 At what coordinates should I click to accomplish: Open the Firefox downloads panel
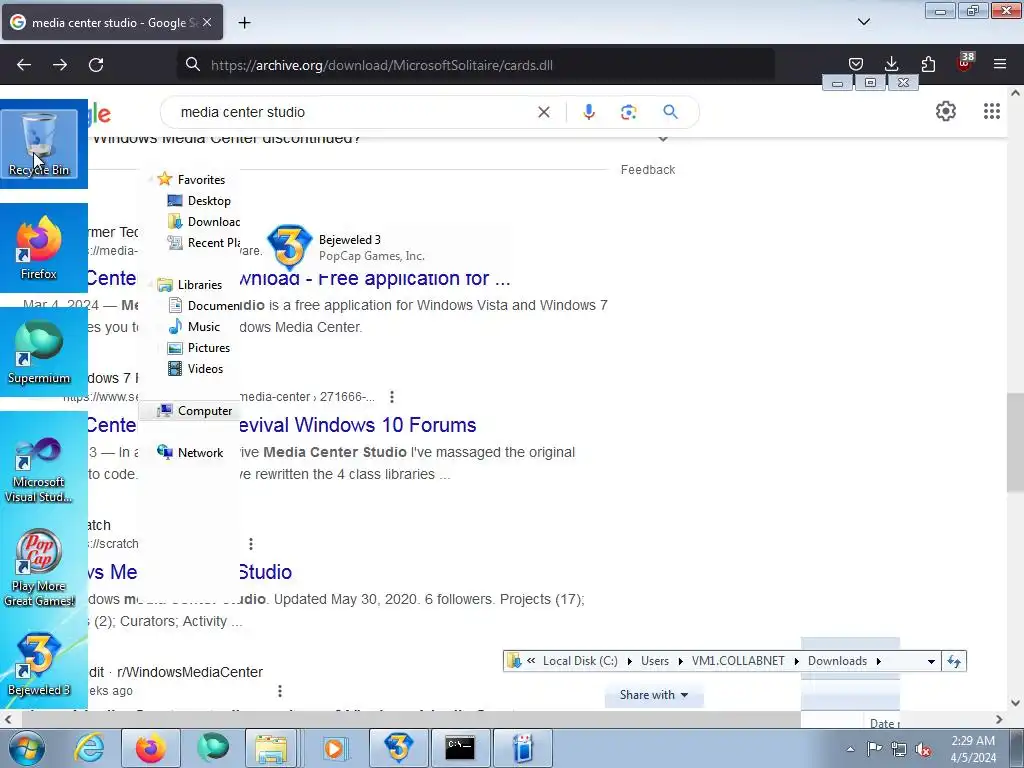point(891,64)
